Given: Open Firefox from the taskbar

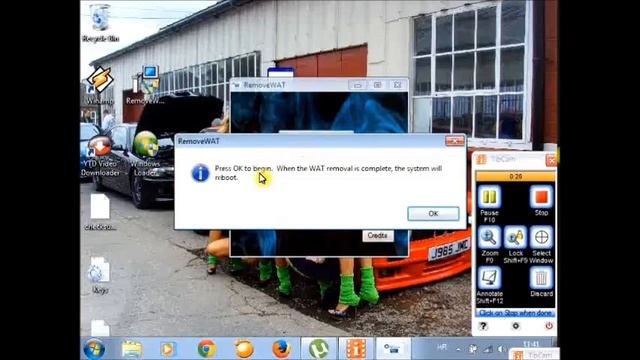Looking at the screenshot, I should point(281,349).
